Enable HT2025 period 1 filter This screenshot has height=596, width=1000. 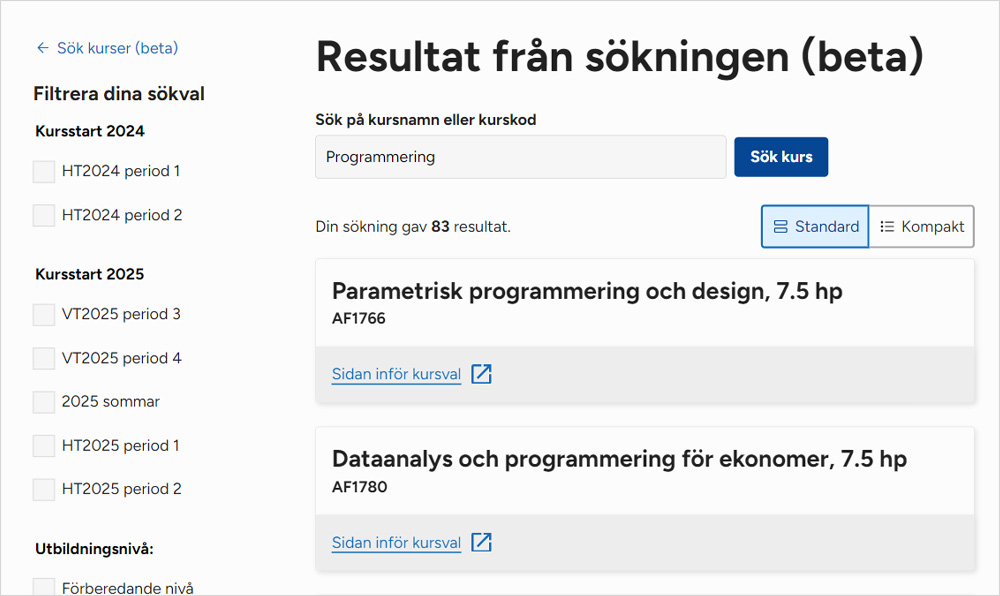click(x=44, y=446)
